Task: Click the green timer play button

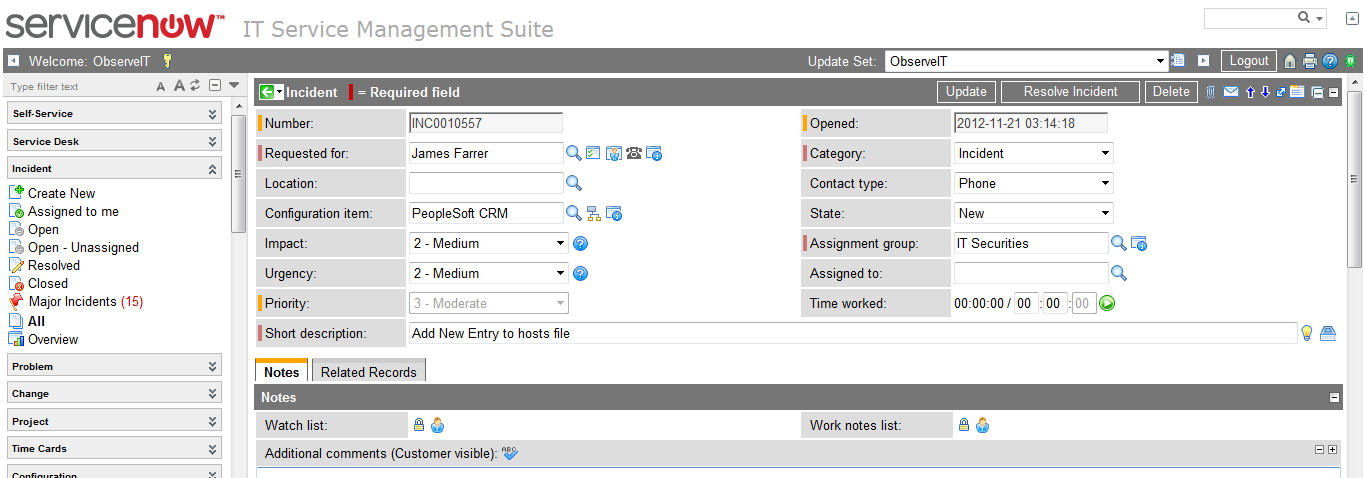Action: tap(1107, 303)
